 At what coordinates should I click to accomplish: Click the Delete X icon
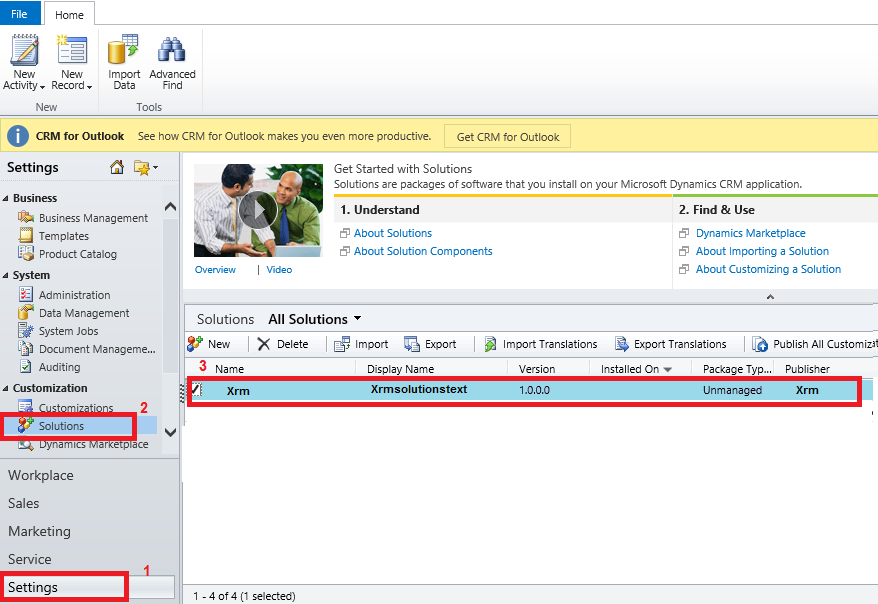[264, 344]
